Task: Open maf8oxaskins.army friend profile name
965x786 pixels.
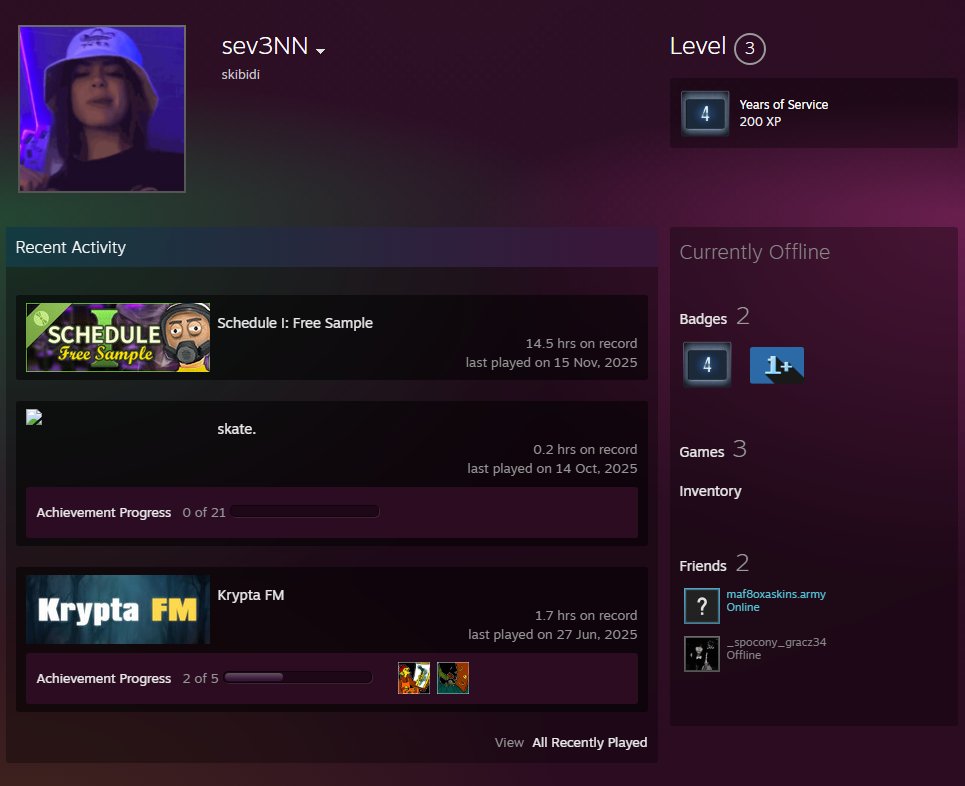Action: click(x=776, y=594)
